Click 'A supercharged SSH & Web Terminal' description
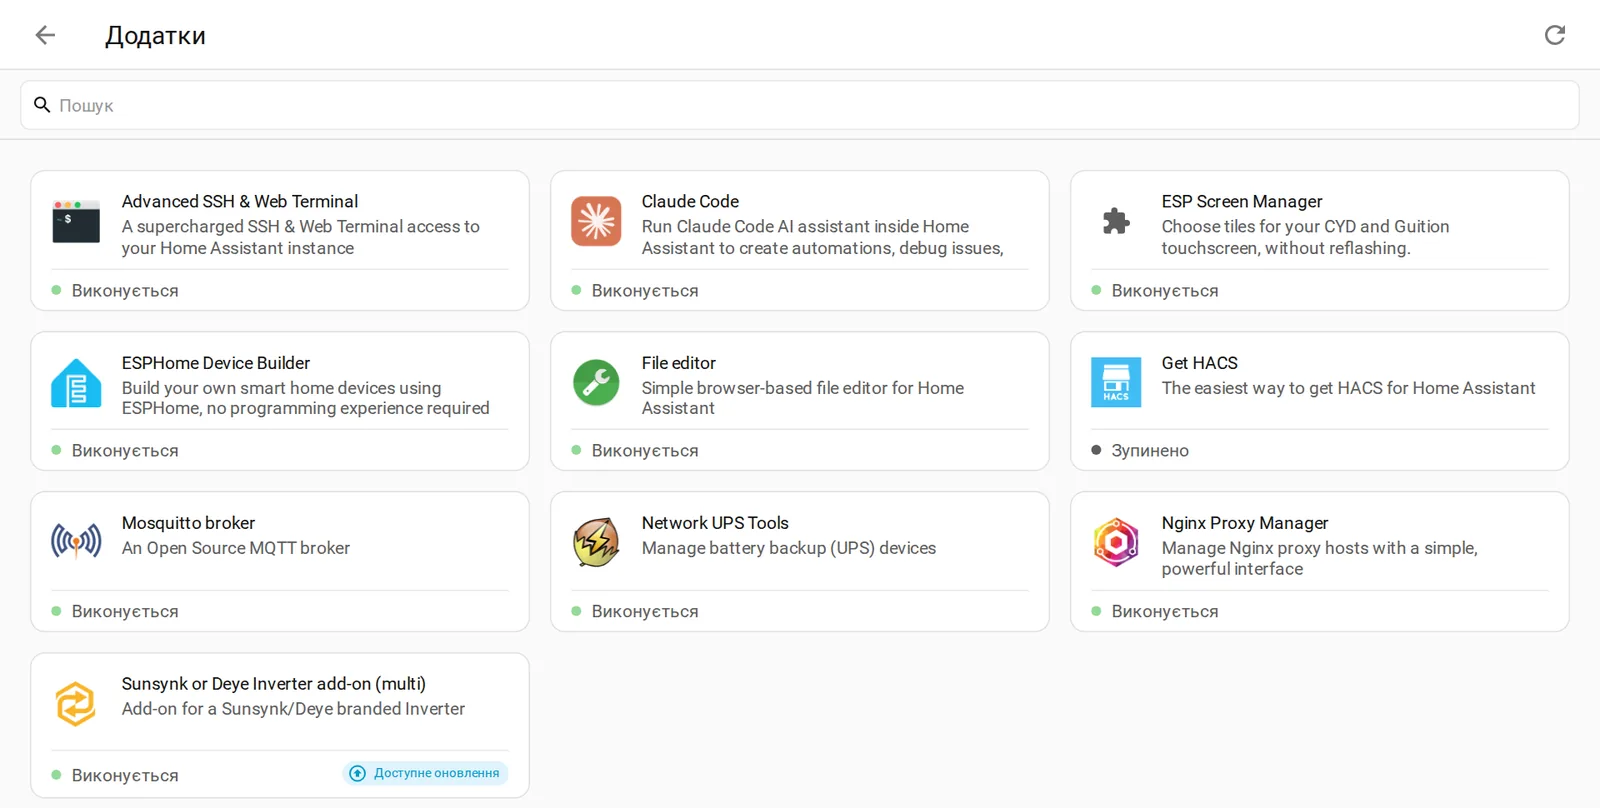 [301, 237]
